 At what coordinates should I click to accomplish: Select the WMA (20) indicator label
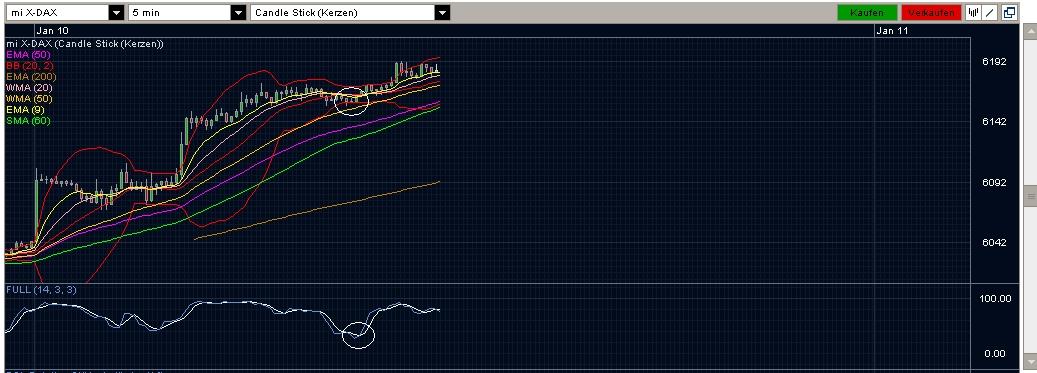click(29, 88)
